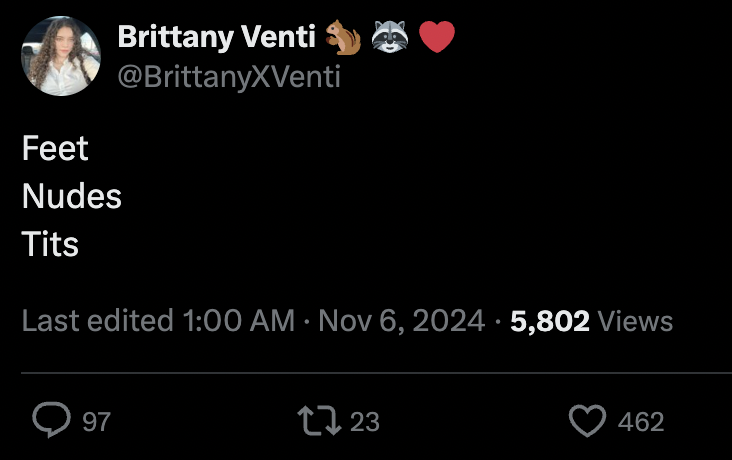Viewport: 732px width, 460px height.
Task: Open the Brittany Venti display name link
Action: (x=217, y=36)
